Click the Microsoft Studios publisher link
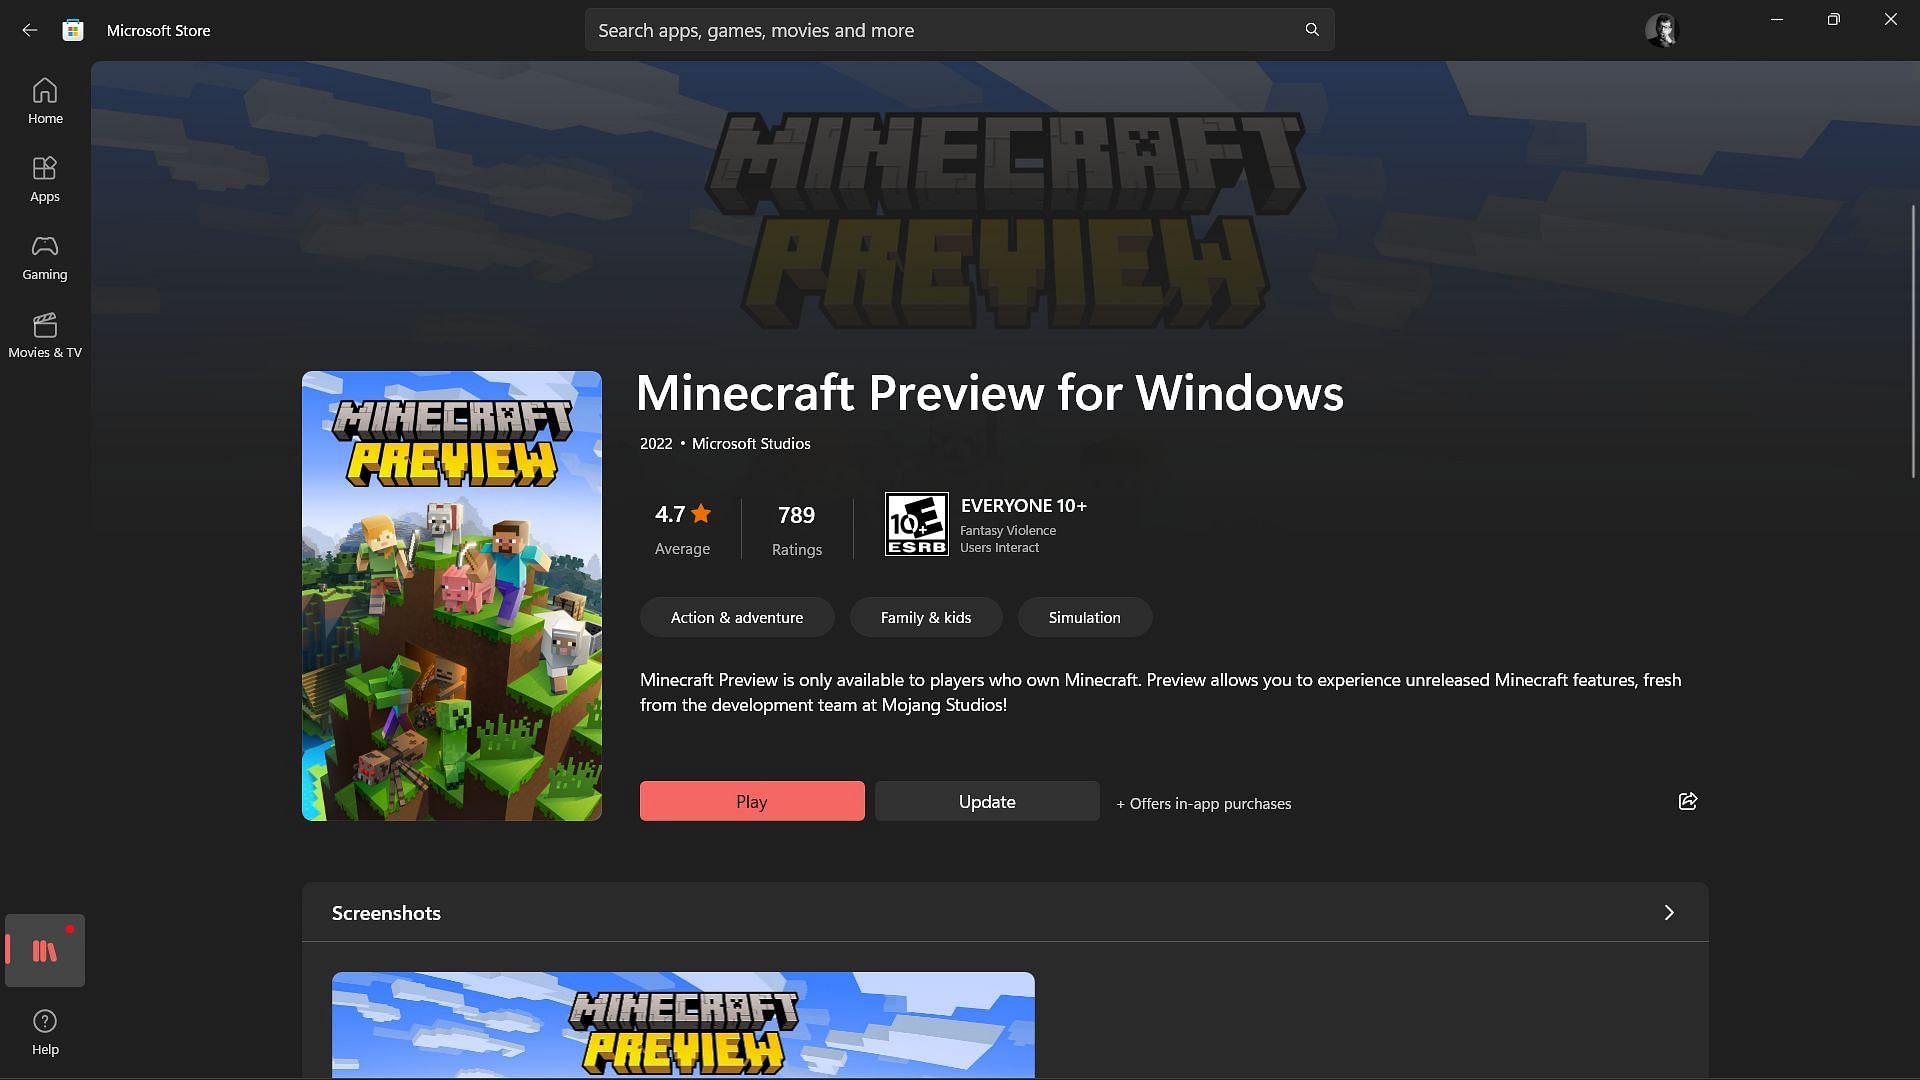 (x=750, y=442)
